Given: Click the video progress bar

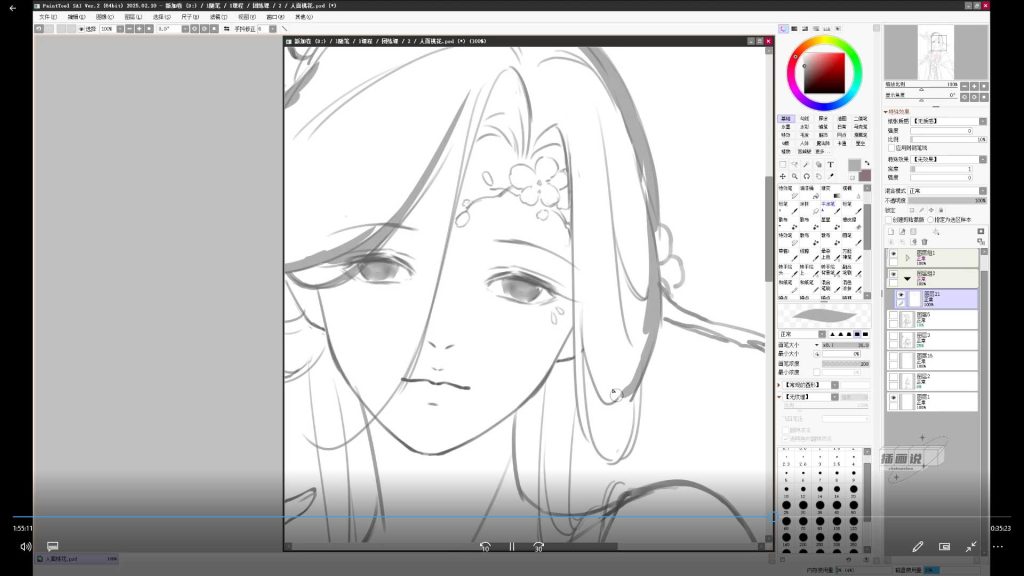Looking at the screenshot, I should coord(511,517).
